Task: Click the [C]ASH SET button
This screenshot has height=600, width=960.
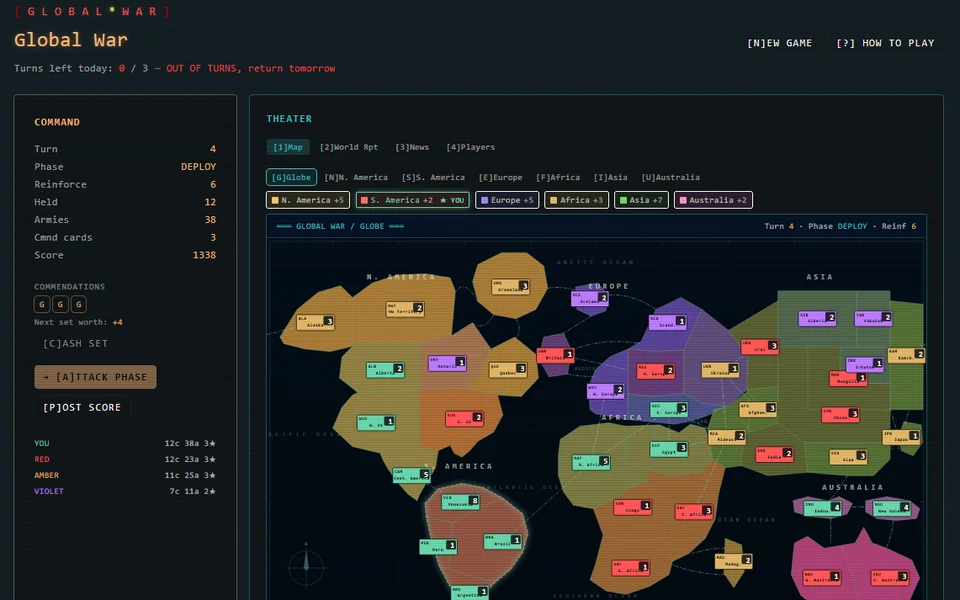Action: (75, 343)
